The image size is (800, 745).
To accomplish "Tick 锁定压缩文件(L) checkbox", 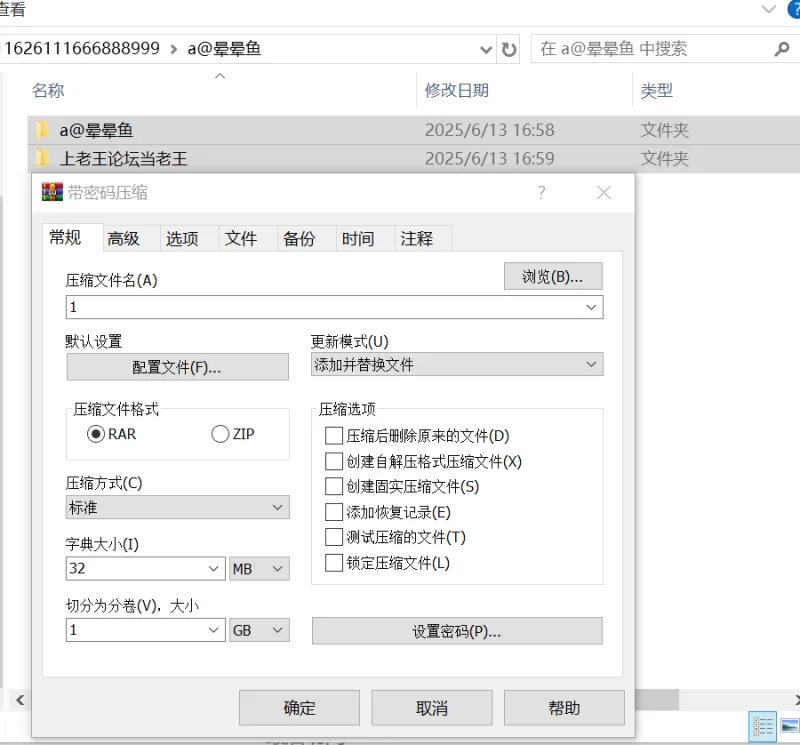I will click(334, 563).
